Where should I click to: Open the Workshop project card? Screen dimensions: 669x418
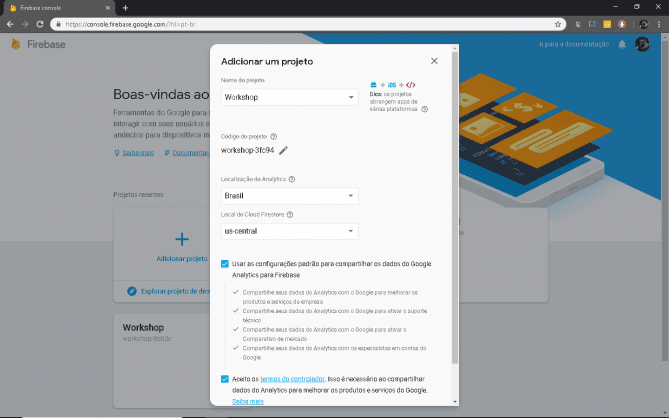pyautogui.click(x=162, y=360)
